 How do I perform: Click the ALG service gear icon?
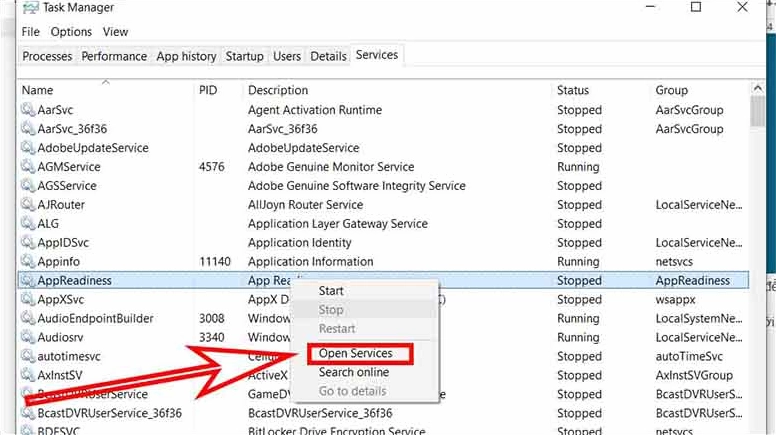coord(28,223)
